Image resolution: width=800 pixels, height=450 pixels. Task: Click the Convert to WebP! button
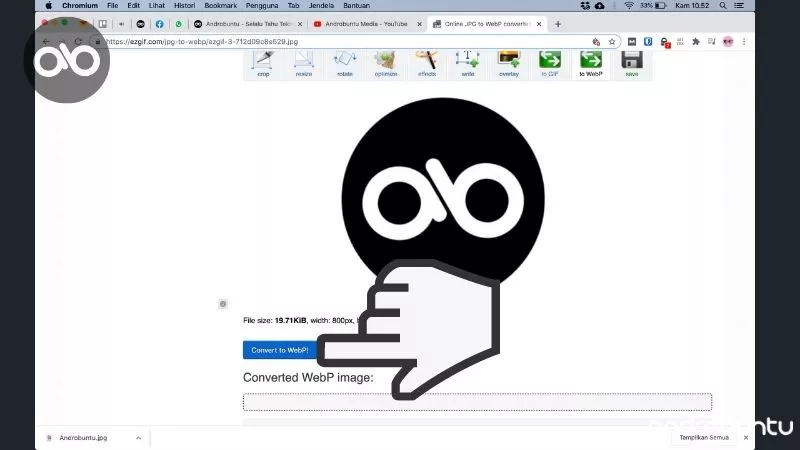pos(280,350)
